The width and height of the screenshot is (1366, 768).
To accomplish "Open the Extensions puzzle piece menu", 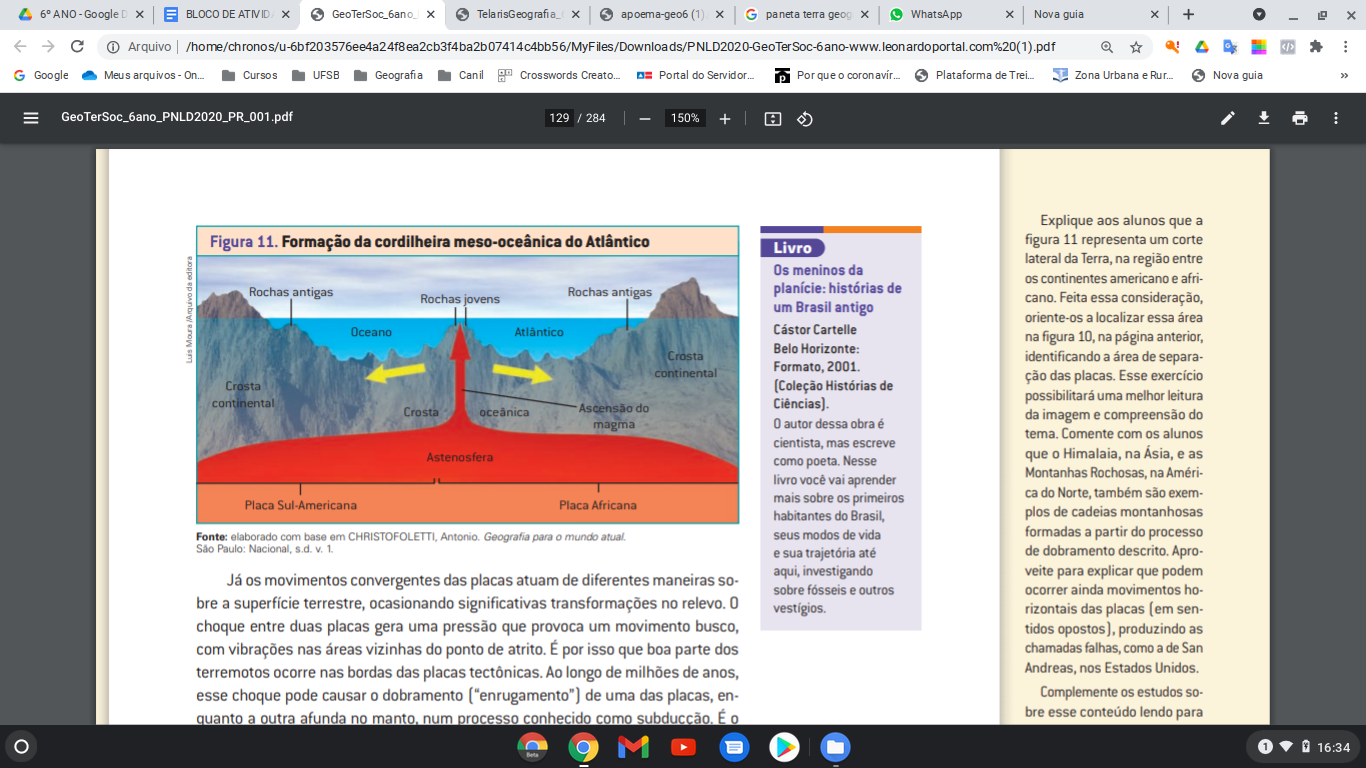I will point(1316,47).
